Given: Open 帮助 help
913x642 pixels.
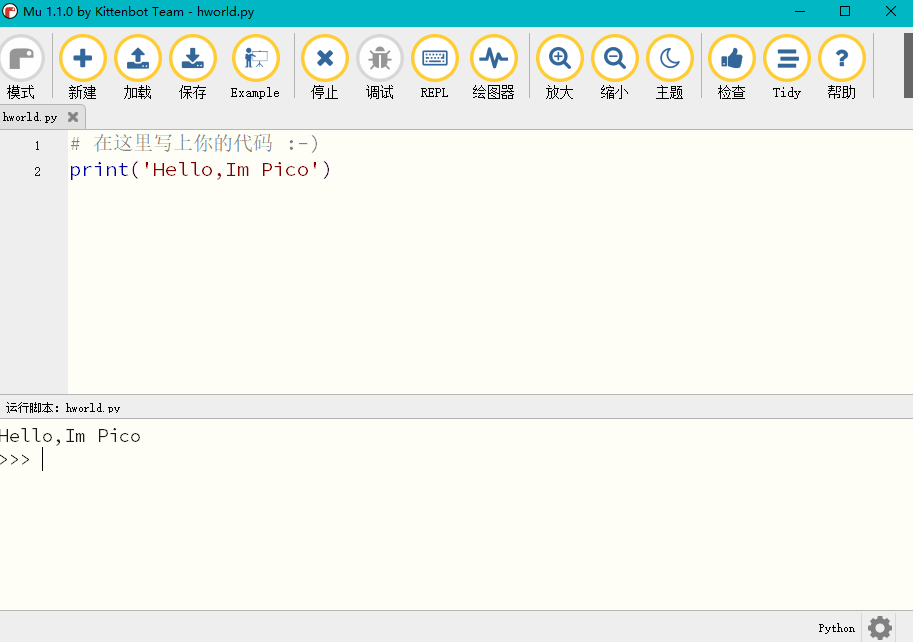Looking at the screenshot, I should click(841, 67).
